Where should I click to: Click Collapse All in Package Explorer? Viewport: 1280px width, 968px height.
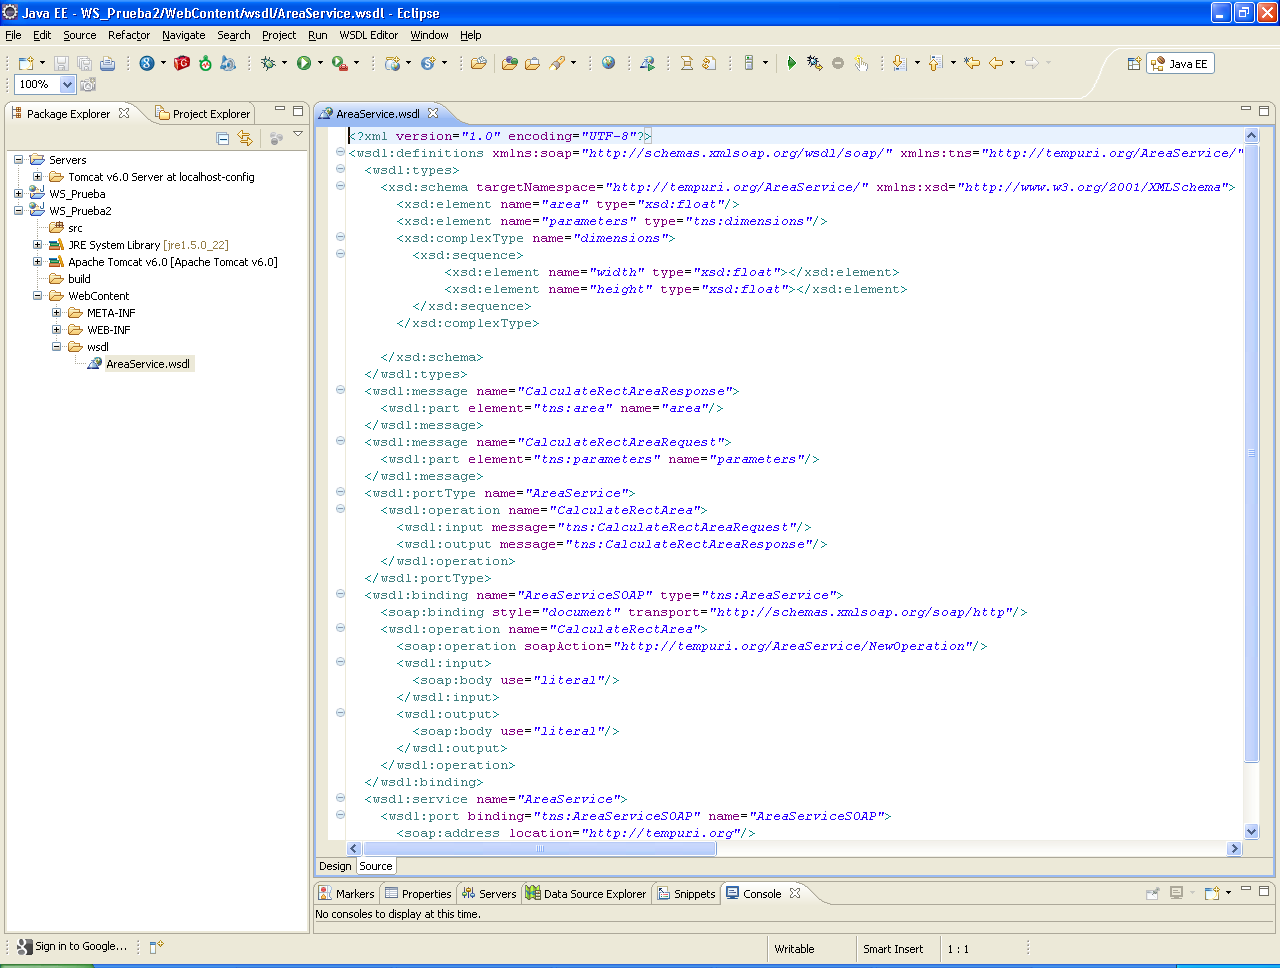[223, 138]
